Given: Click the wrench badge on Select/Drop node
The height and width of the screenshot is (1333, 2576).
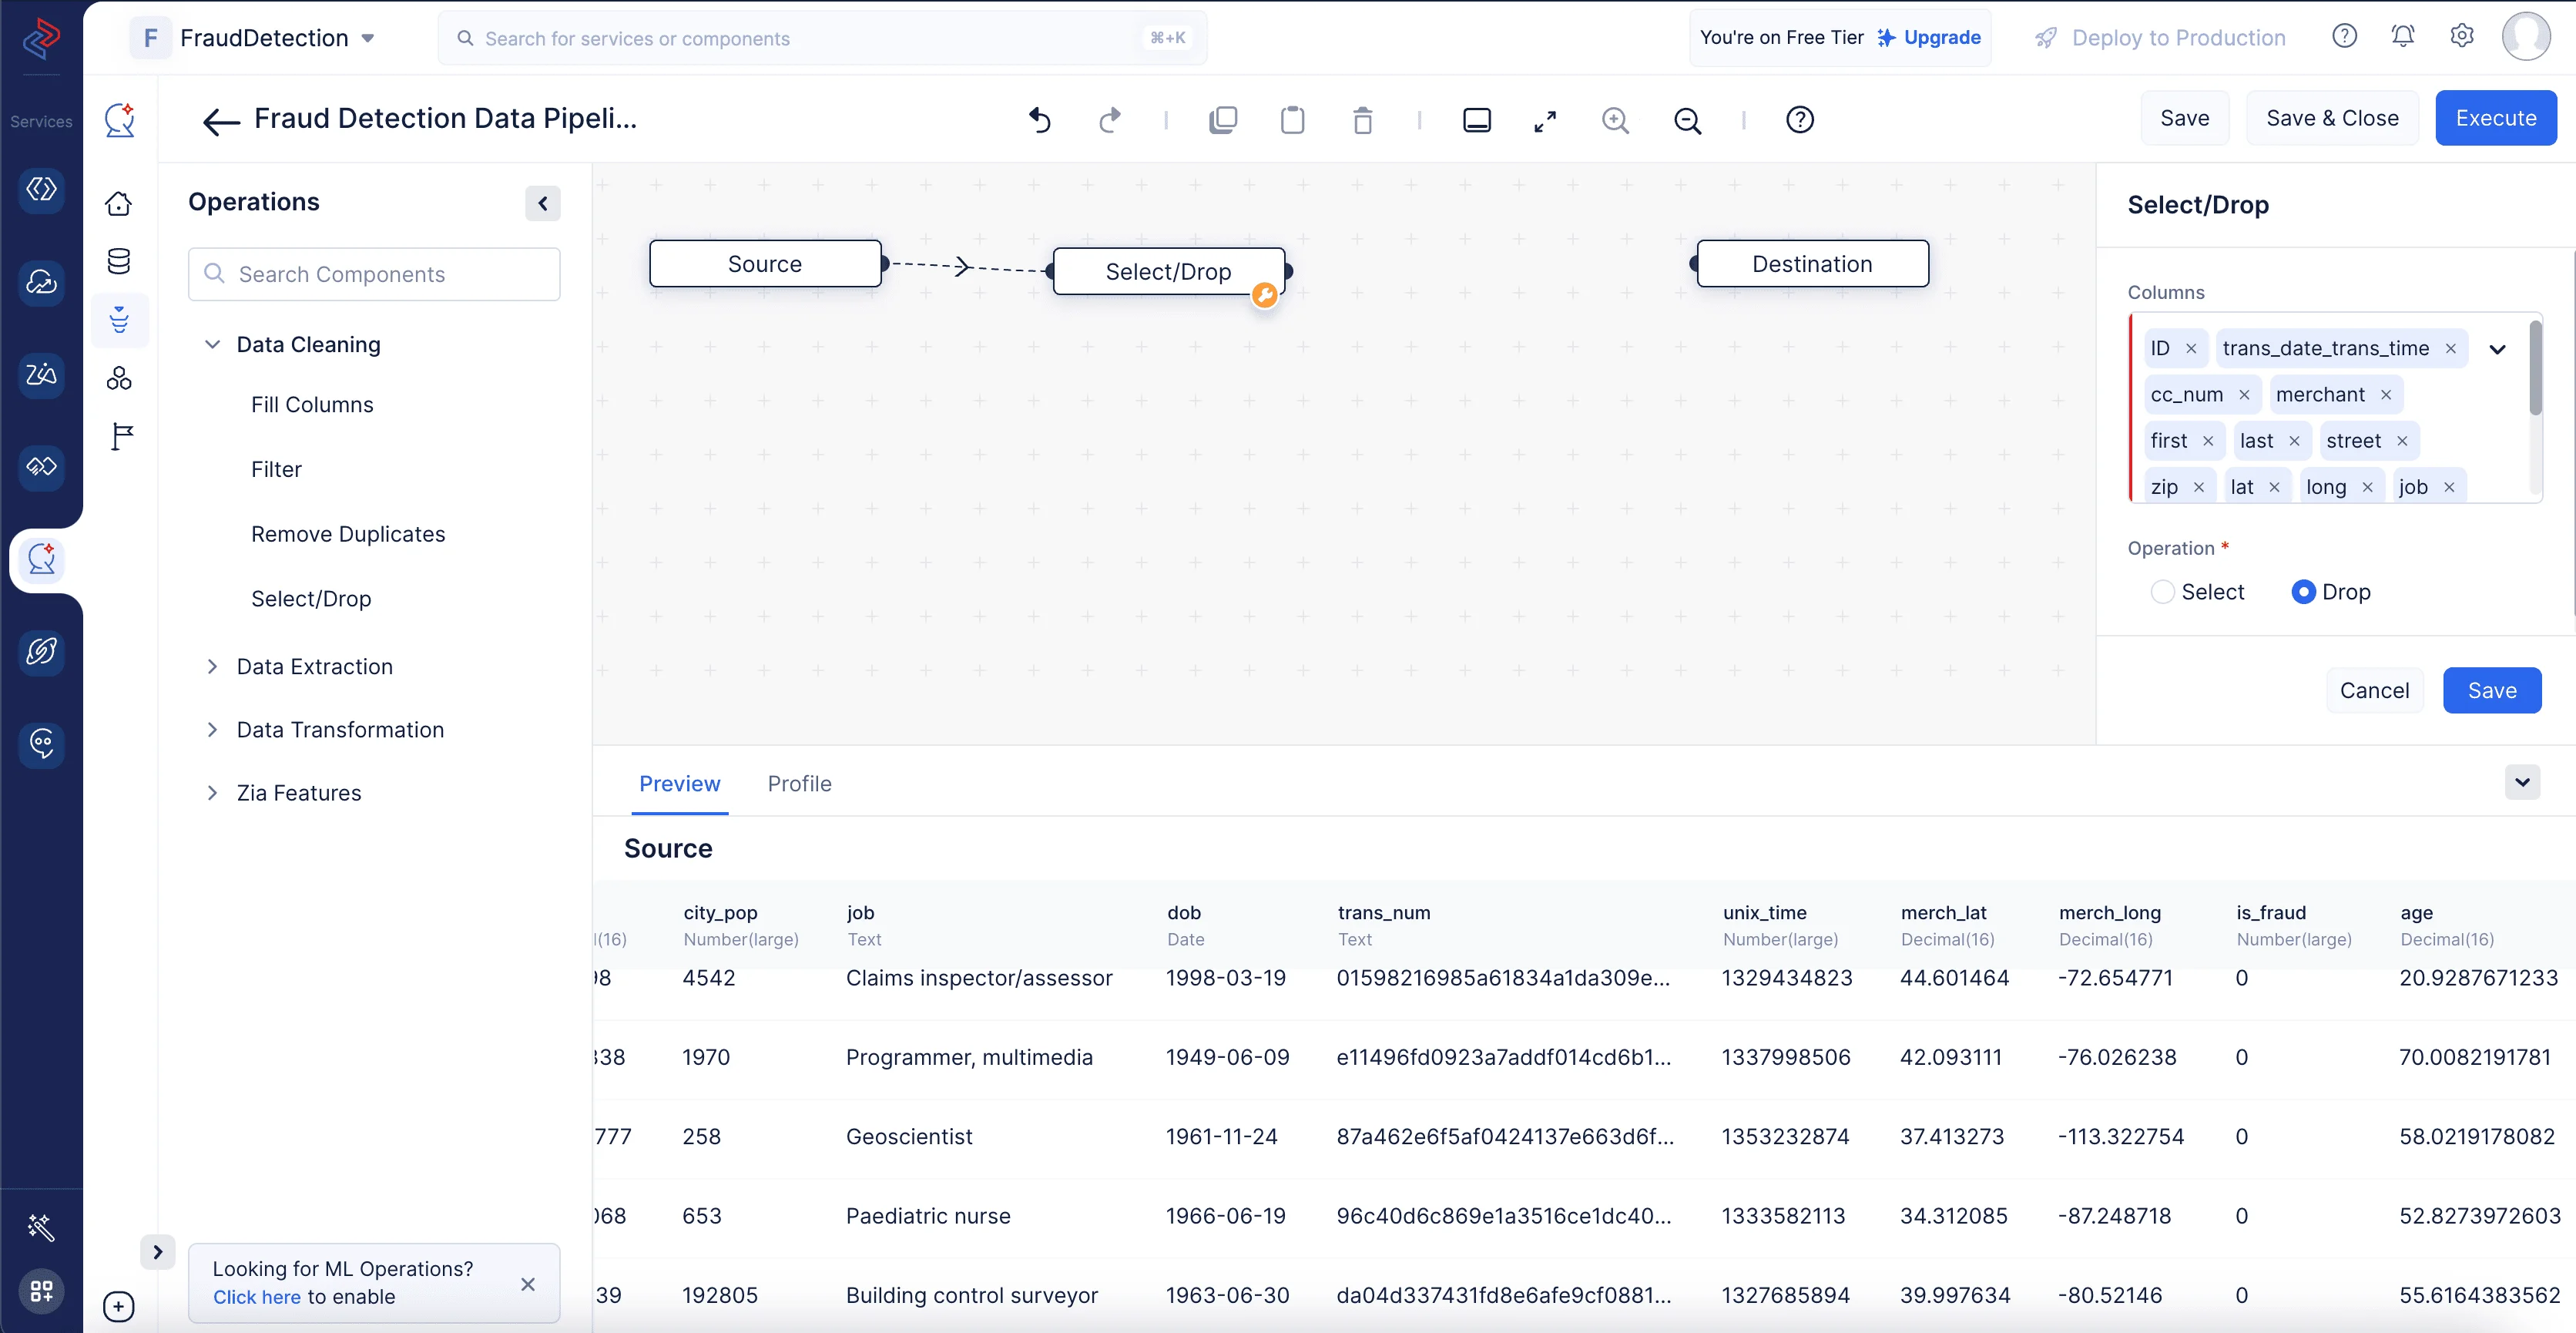Looking at the screenshot, I should pos(1265,295).
